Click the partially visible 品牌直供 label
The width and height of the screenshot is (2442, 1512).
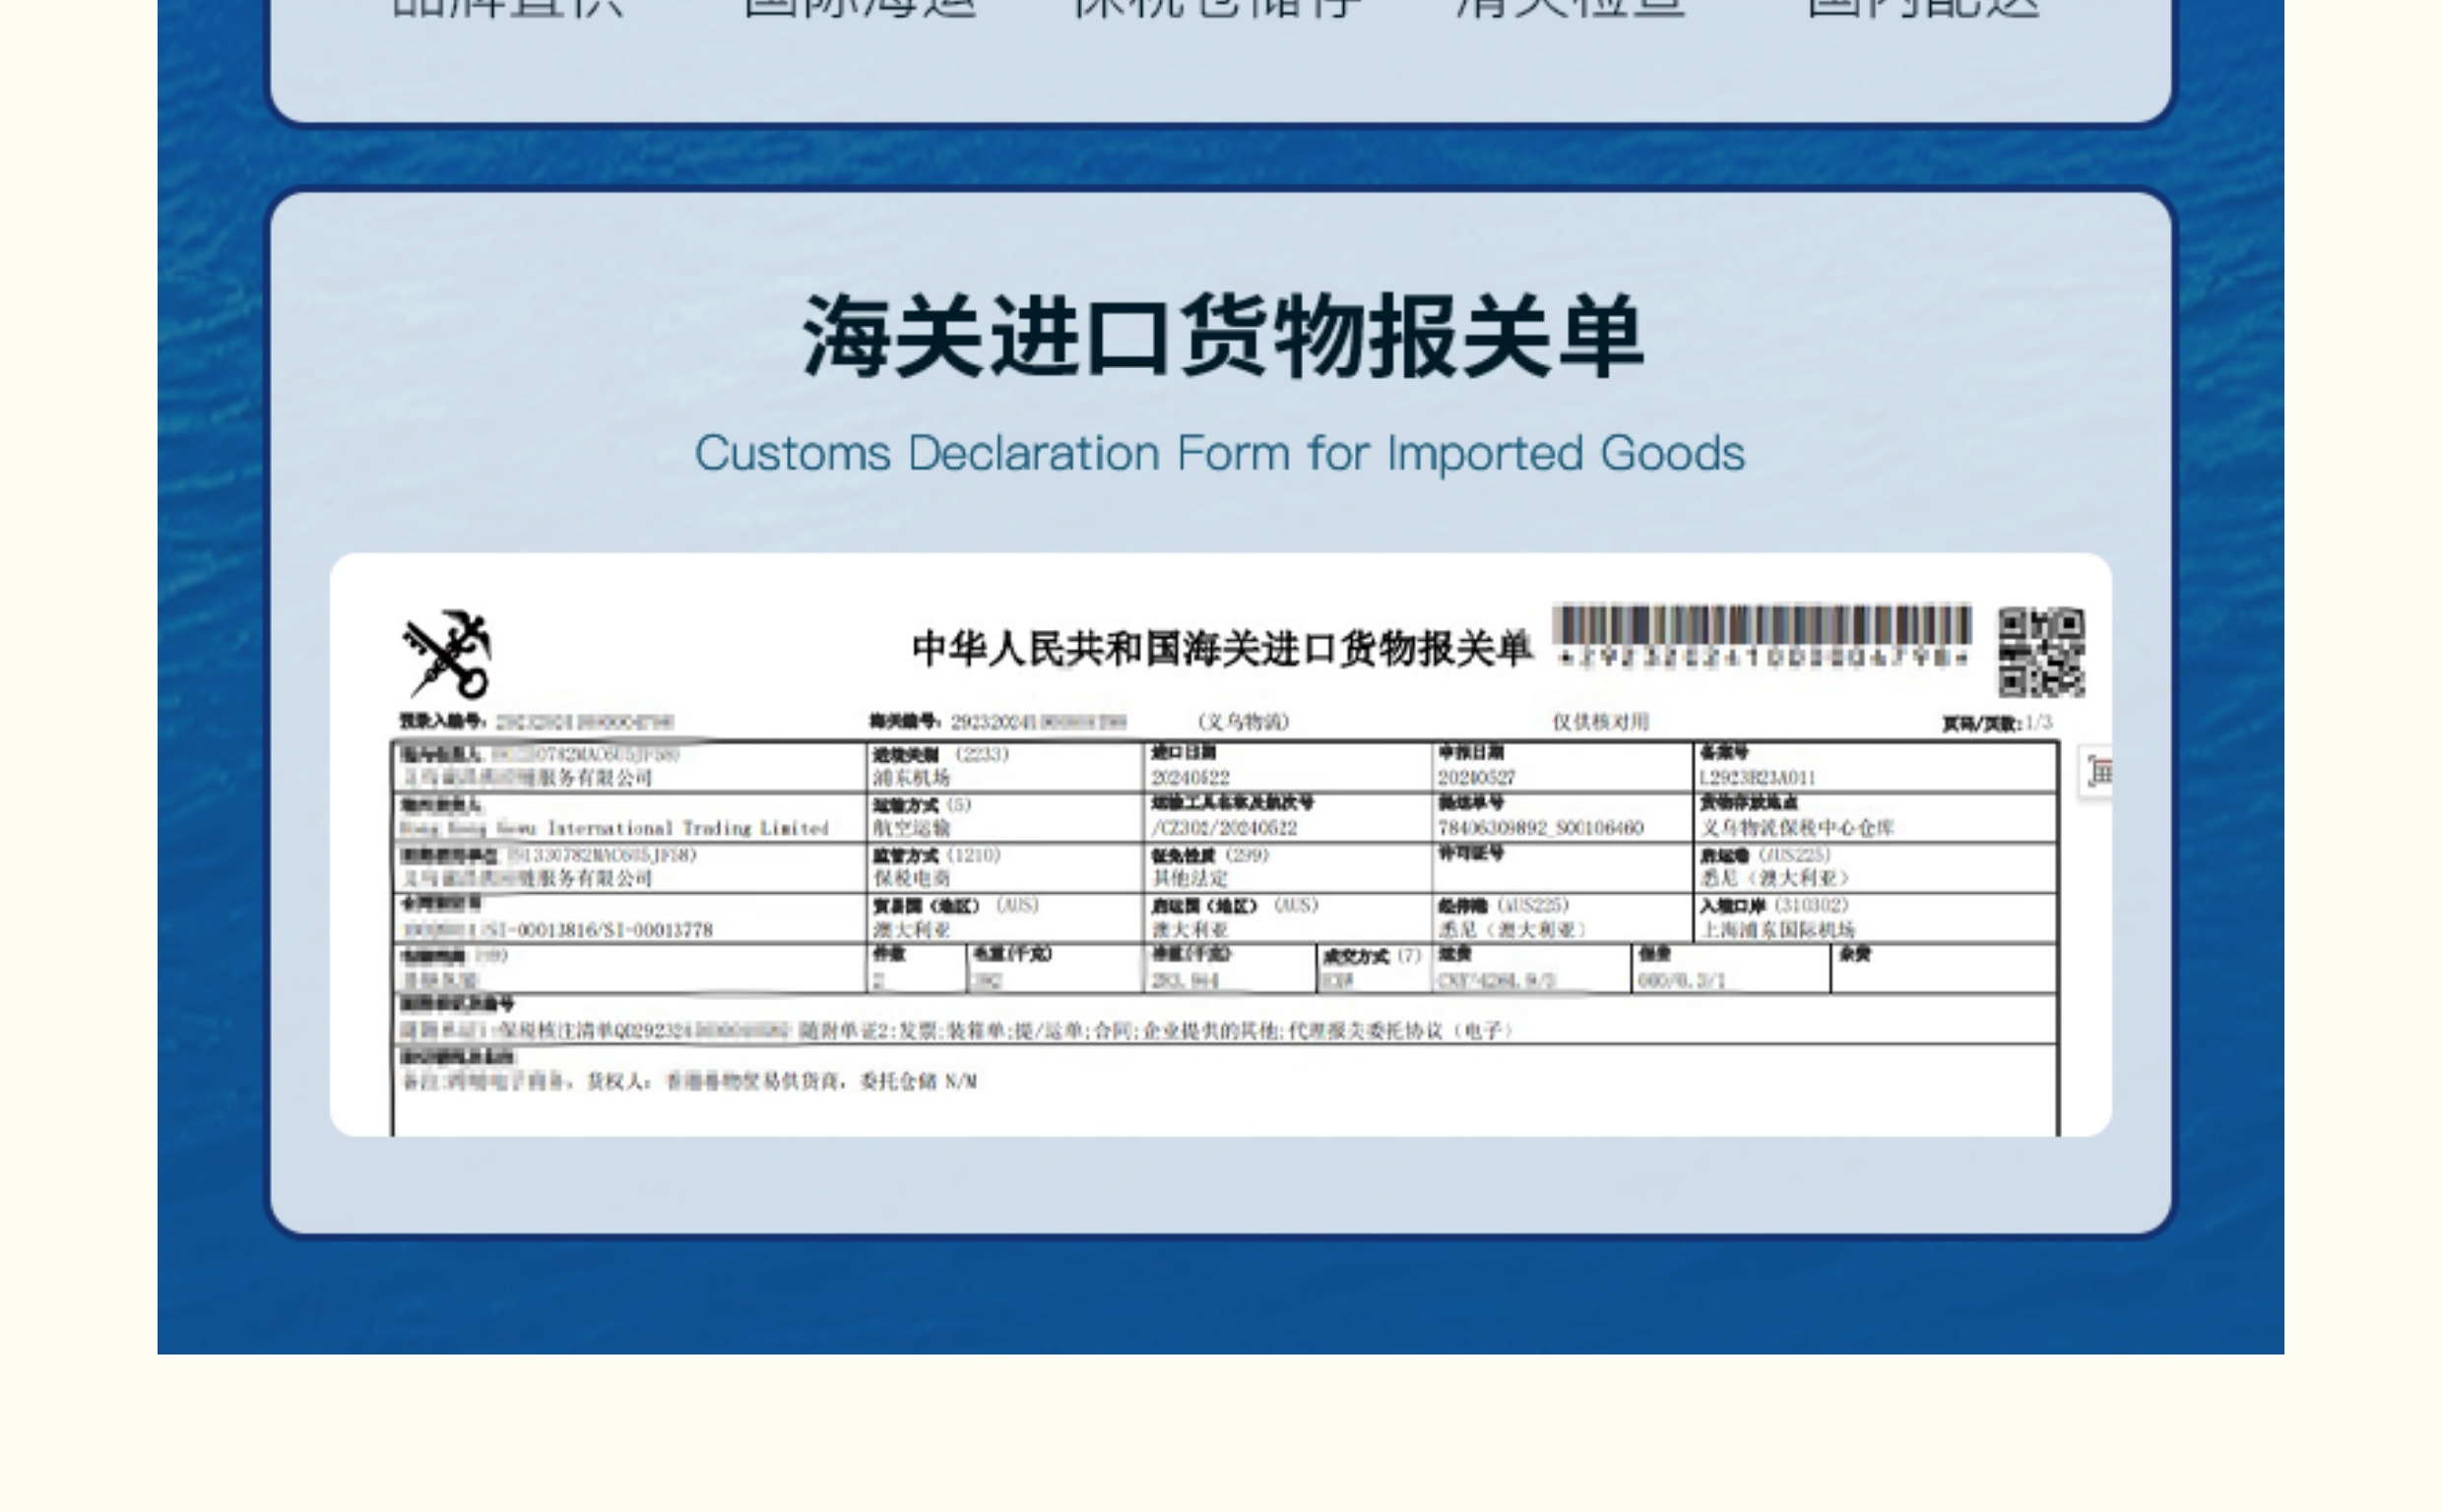507,8
